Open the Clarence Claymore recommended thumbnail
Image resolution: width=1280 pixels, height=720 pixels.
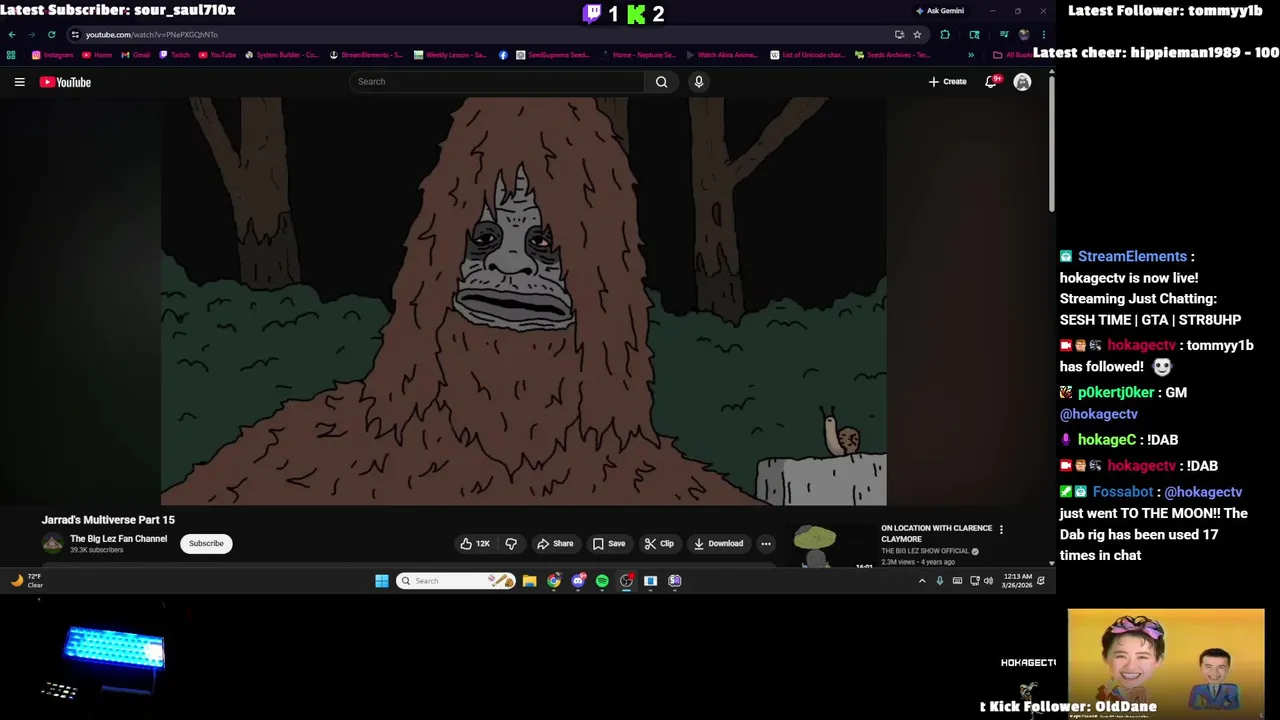pyautogui.click(x=830, y=546)
